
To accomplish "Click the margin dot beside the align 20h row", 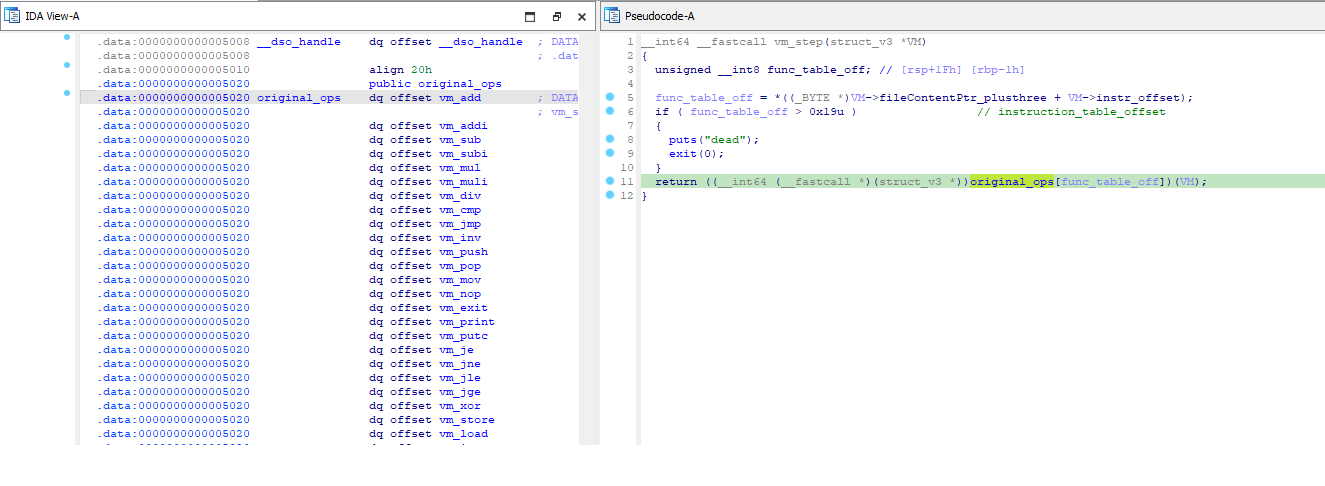I will click(67, 65).
